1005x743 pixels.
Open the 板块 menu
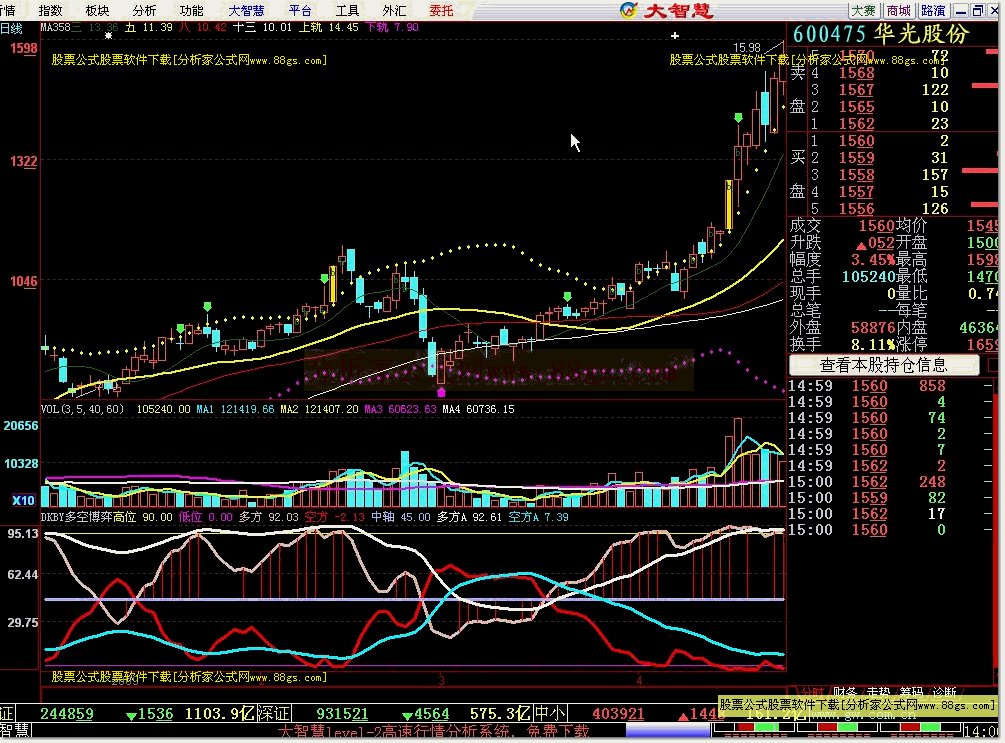97,10
